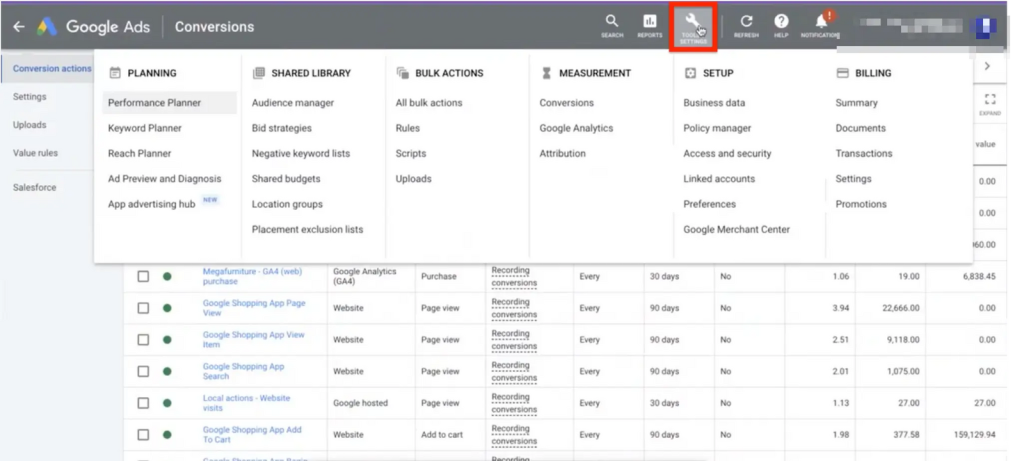Image resolution: width=1024 pixels, height=461 pixels.
Task: Click the 159,129.94 value cell
Action: (968, 434)
